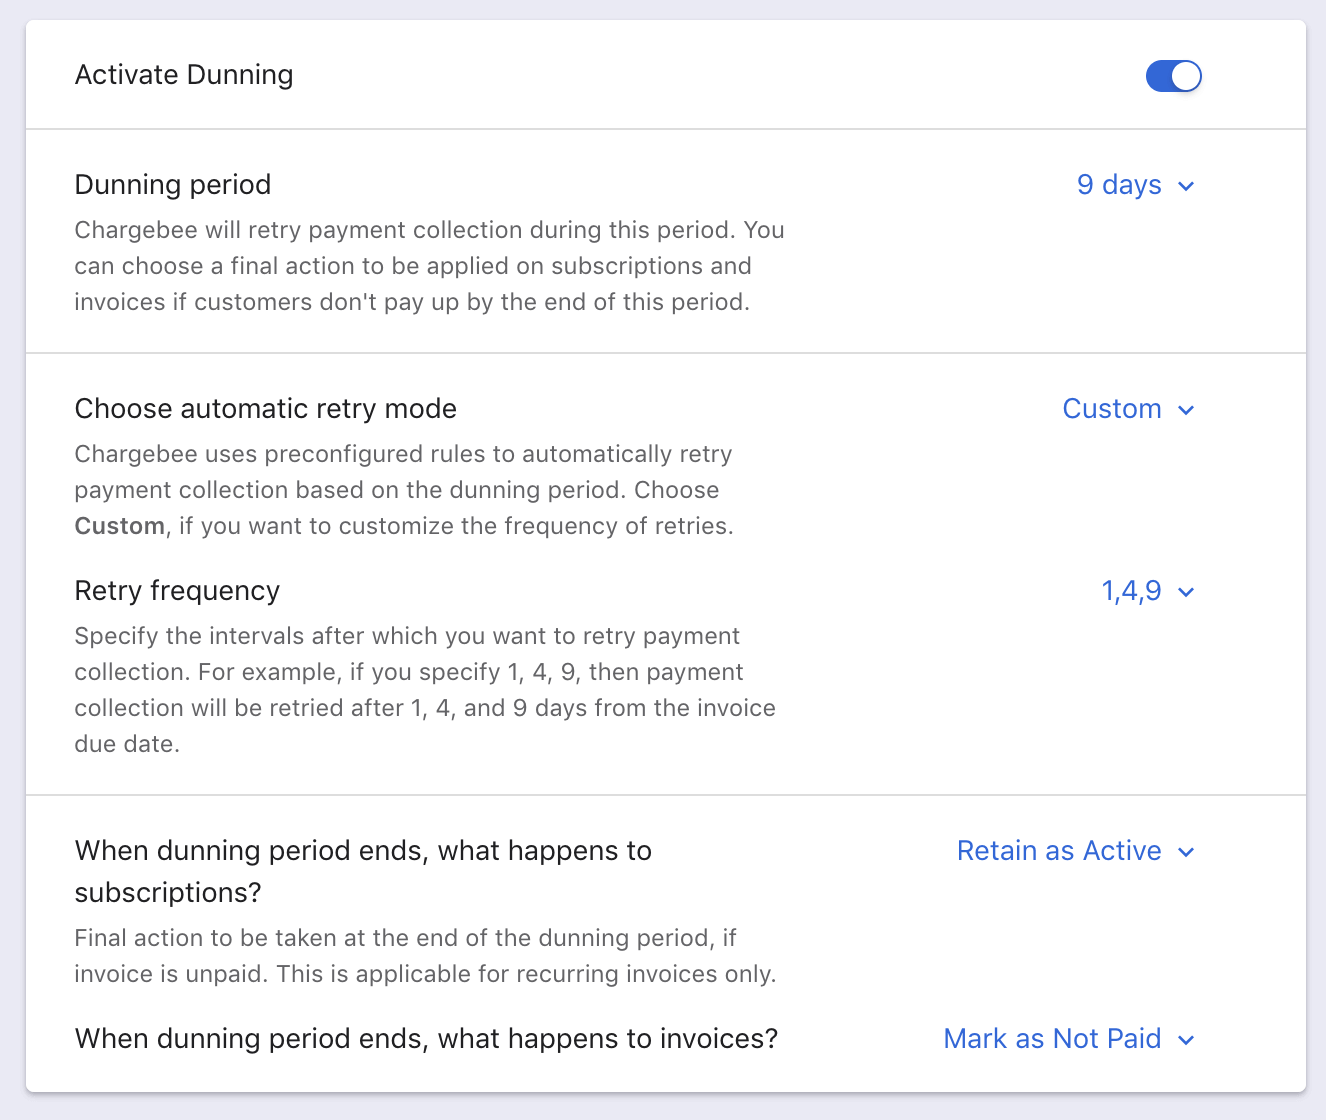
Task: Select the Mark as Not Paid link
Action: [1052, 1039]
